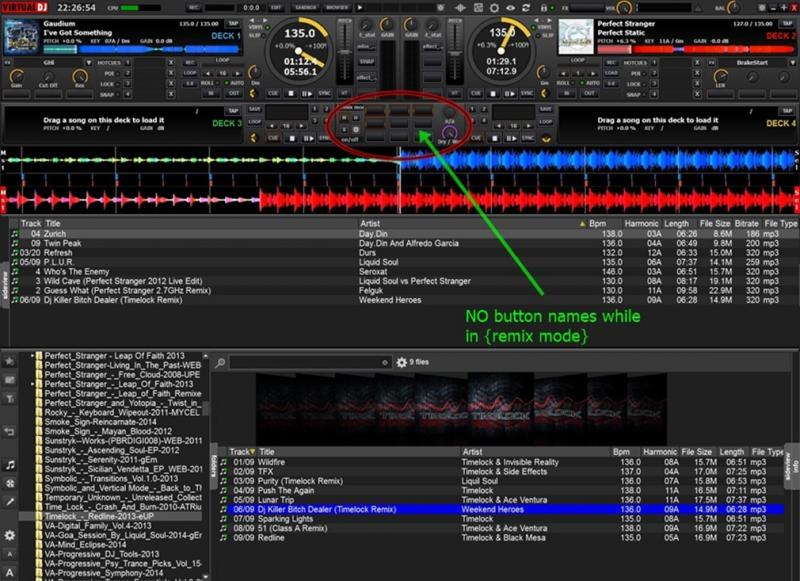This screenshot has height=581, width=800.
Task: Open browser options gear next to 9 files
Action: tap(402, 362)
